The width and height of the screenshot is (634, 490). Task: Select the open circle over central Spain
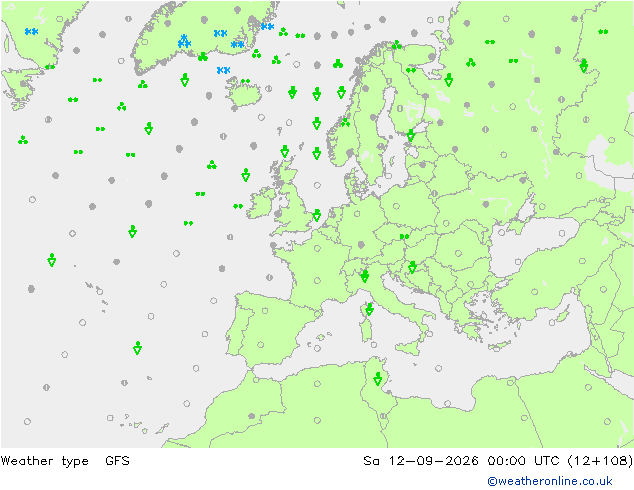tap(261, 345)
